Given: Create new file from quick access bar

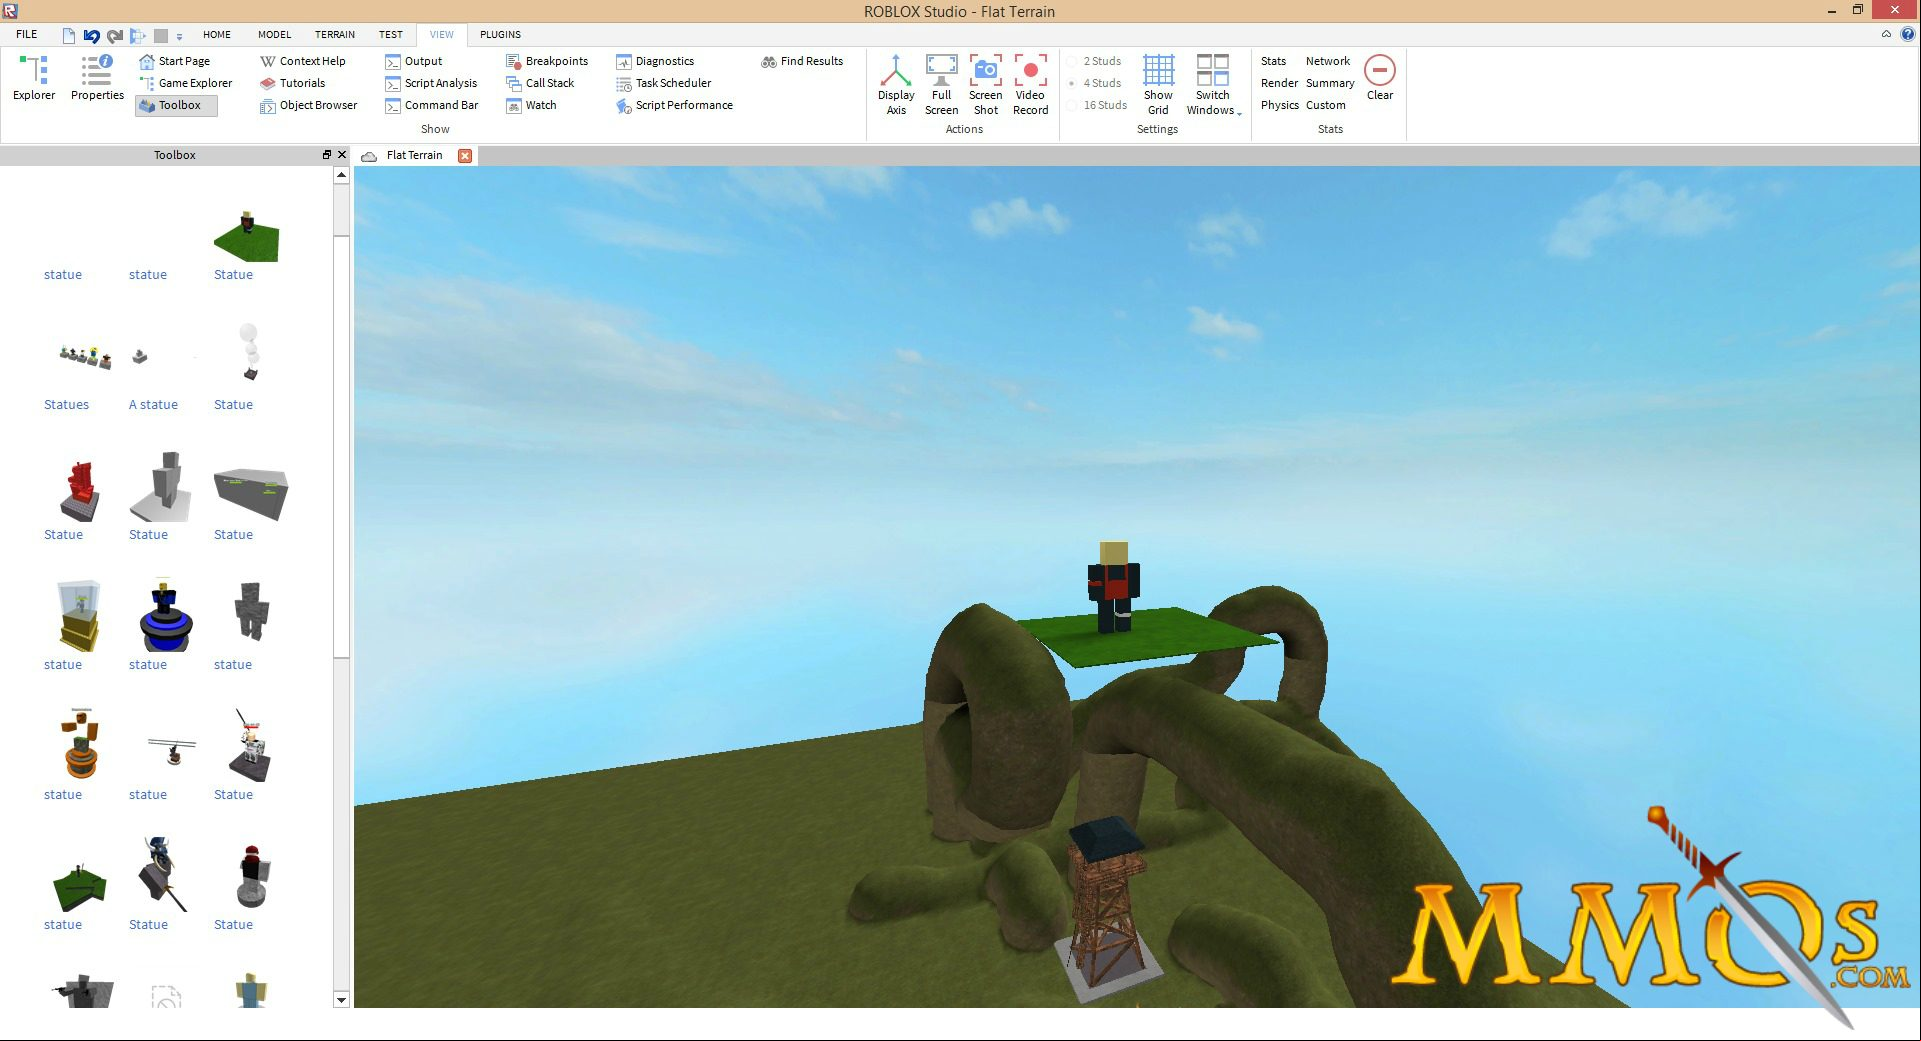Looking at the screenshot, I should [68, 35].
